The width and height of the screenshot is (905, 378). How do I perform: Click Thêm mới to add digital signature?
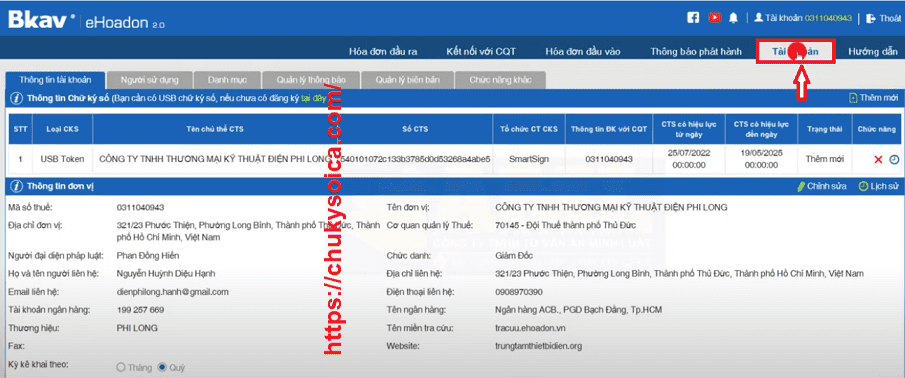873,98
